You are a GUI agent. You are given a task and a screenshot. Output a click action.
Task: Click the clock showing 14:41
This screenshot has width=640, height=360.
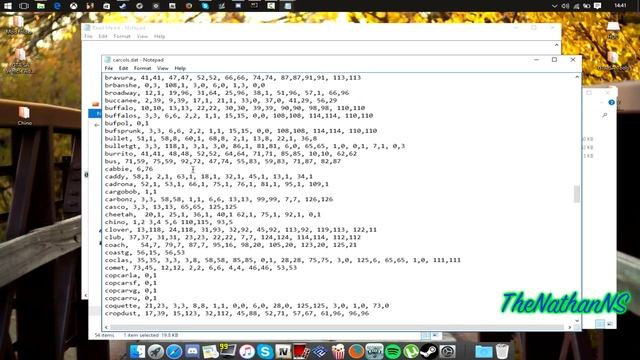tap(620, 6)
